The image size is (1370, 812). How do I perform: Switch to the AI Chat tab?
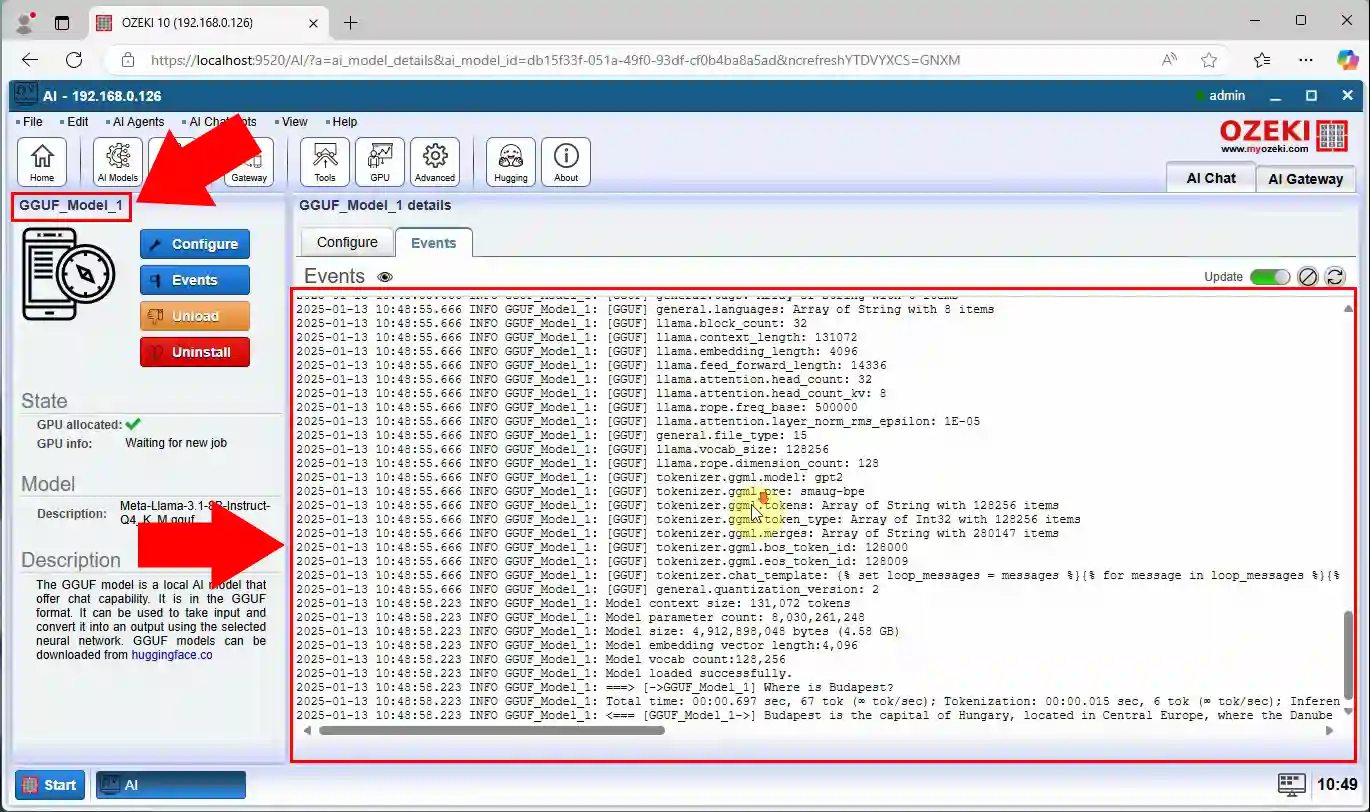[x=1211, y=178]
